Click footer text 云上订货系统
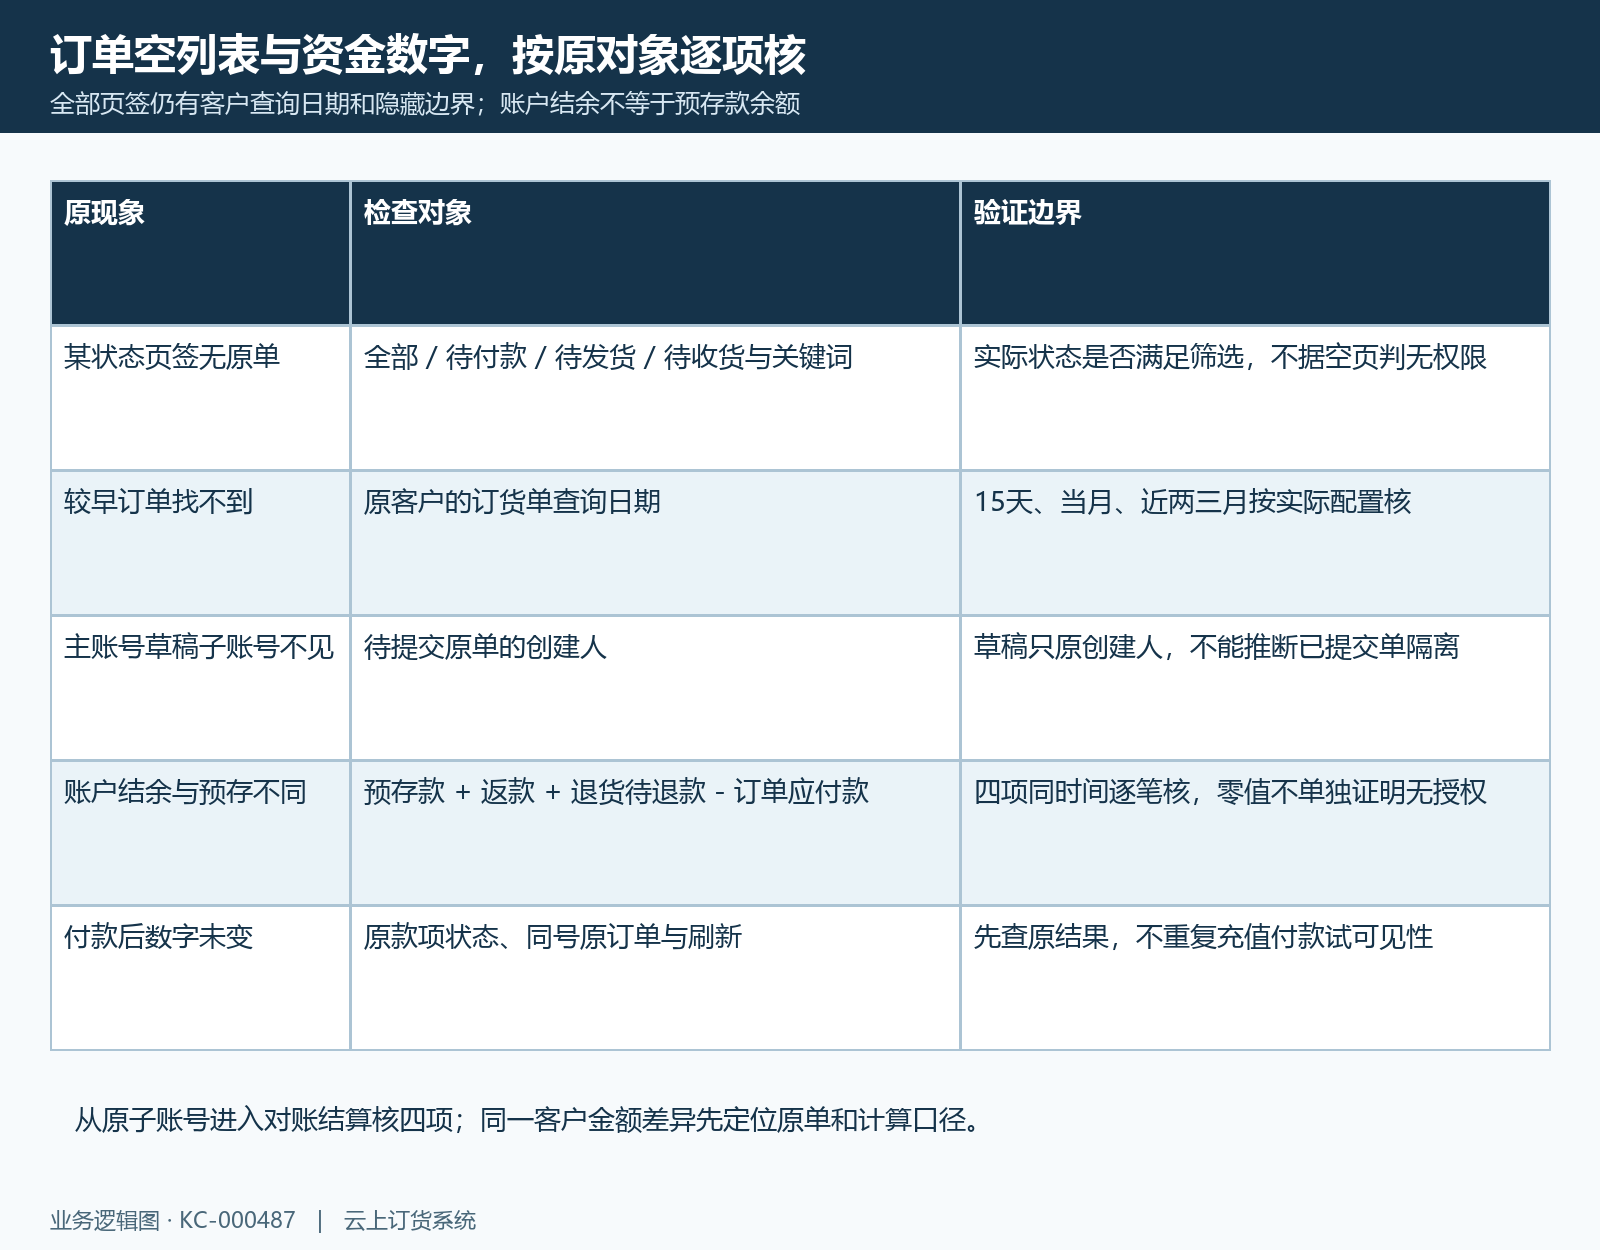The width and height of the screenshot is (1600, 1250). (x=410, y=1221)
